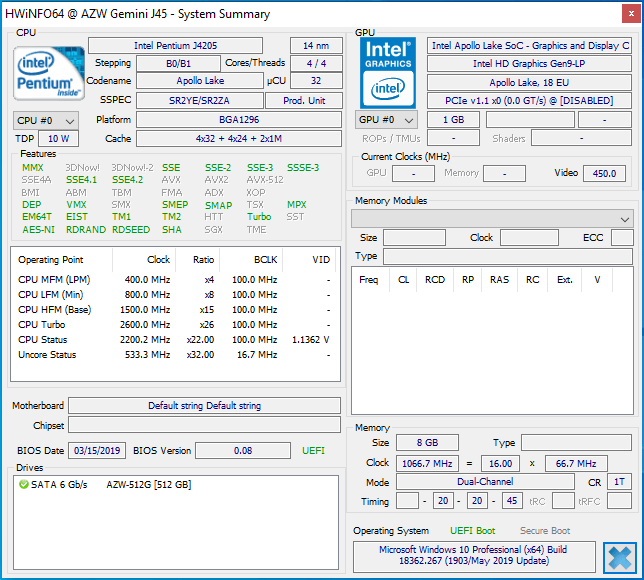Viewport: 644px width, 580px height.
Task: Click the Apollo Lake, 18 EU field
Action: 529,83
